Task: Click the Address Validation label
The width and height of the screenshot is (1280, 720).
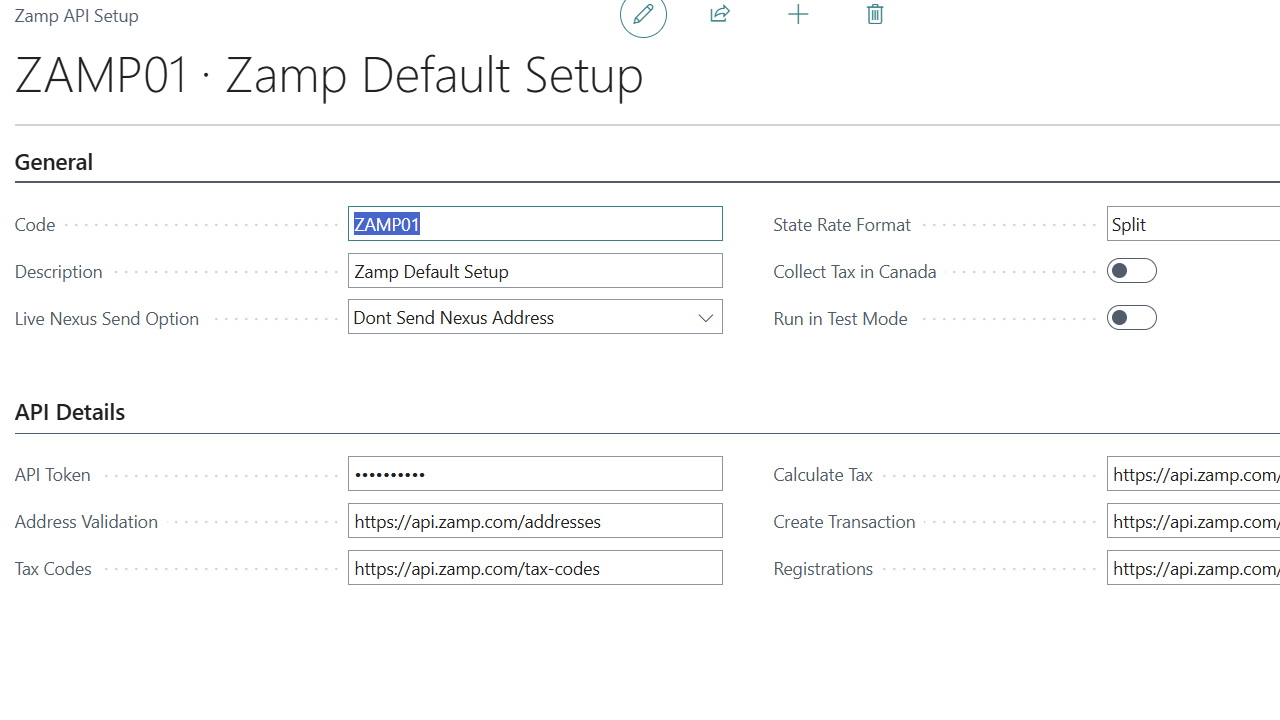Action: [x=87, y=522]
